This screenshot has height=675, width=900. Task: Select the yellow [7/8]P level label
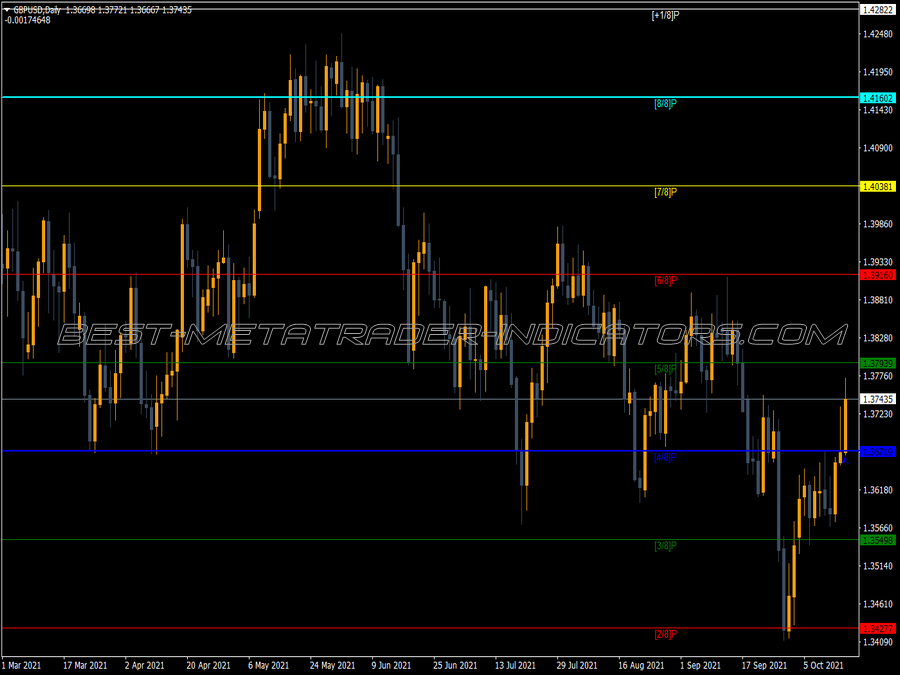[665, 192]
